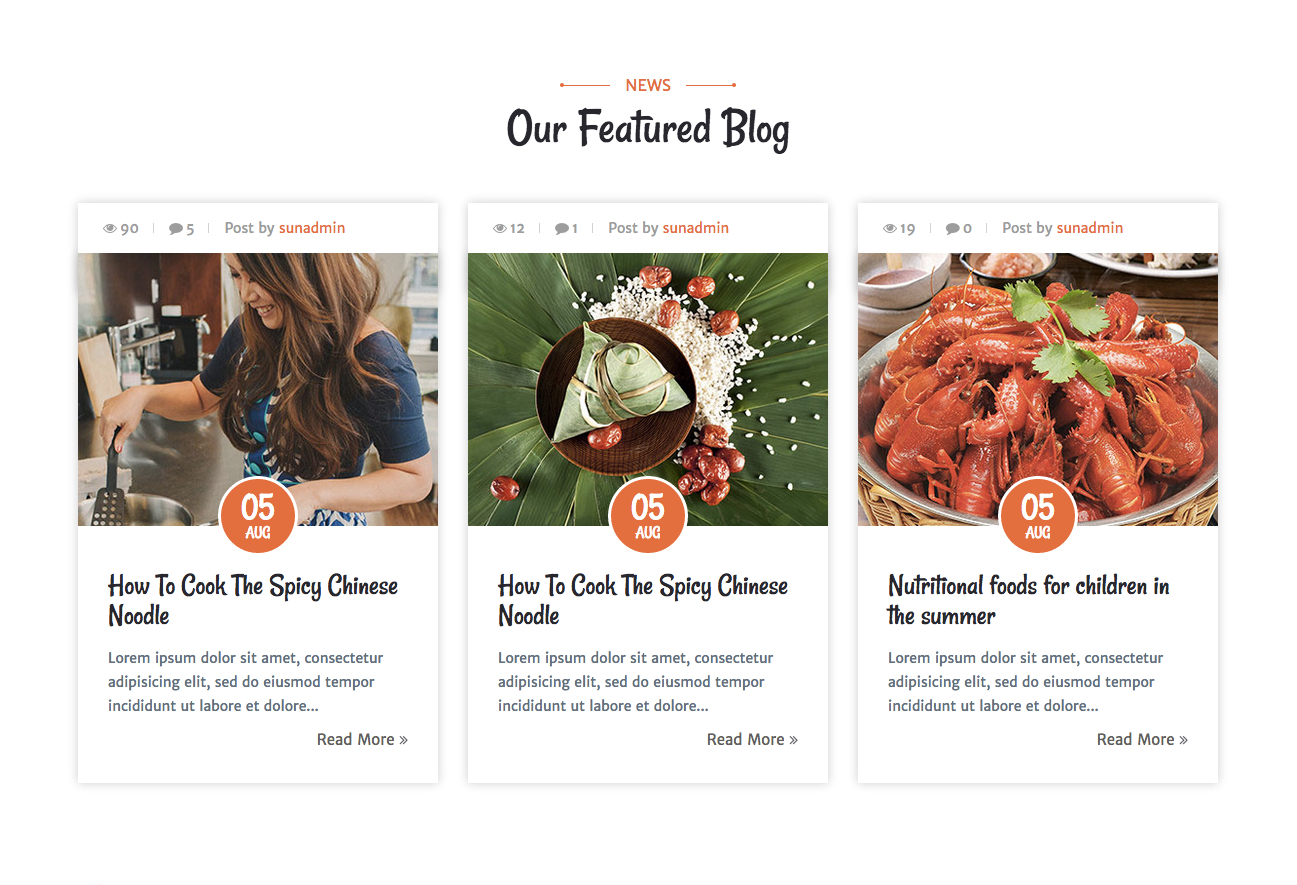Click the 05 Aug date badge on rice dumpling post

point(648,515)
